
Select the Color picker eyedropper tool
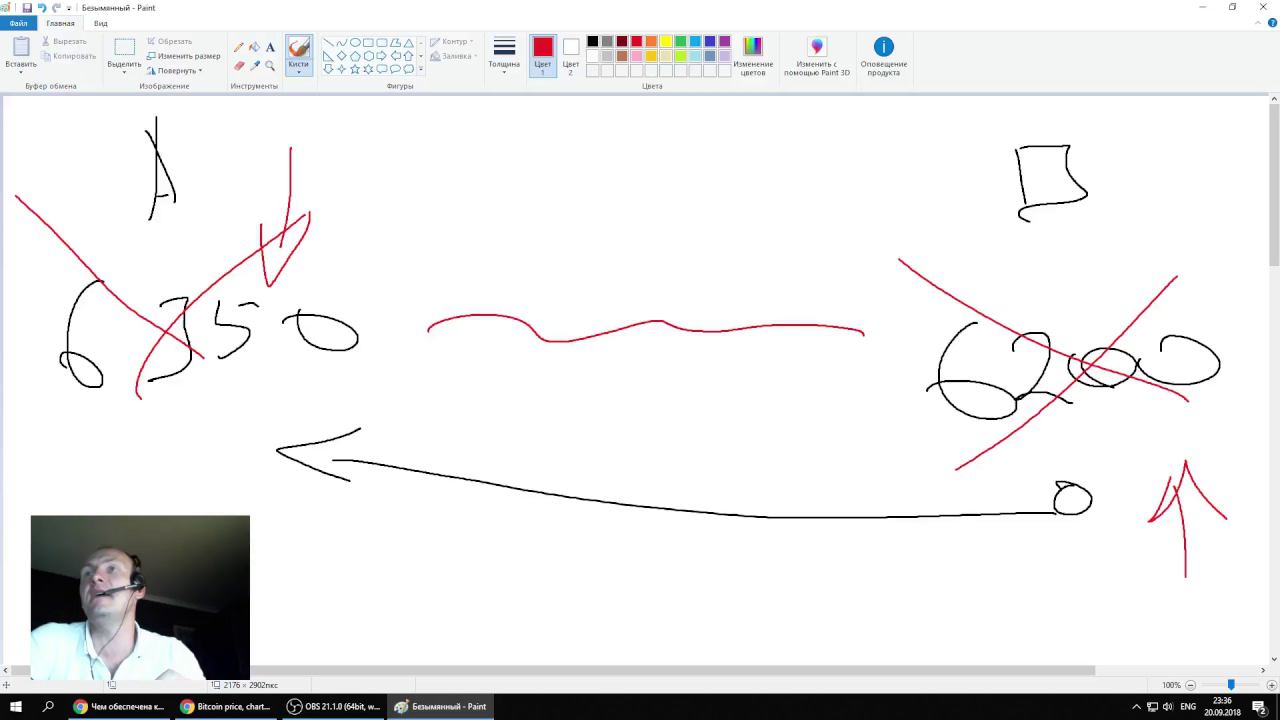pos(254,66)
